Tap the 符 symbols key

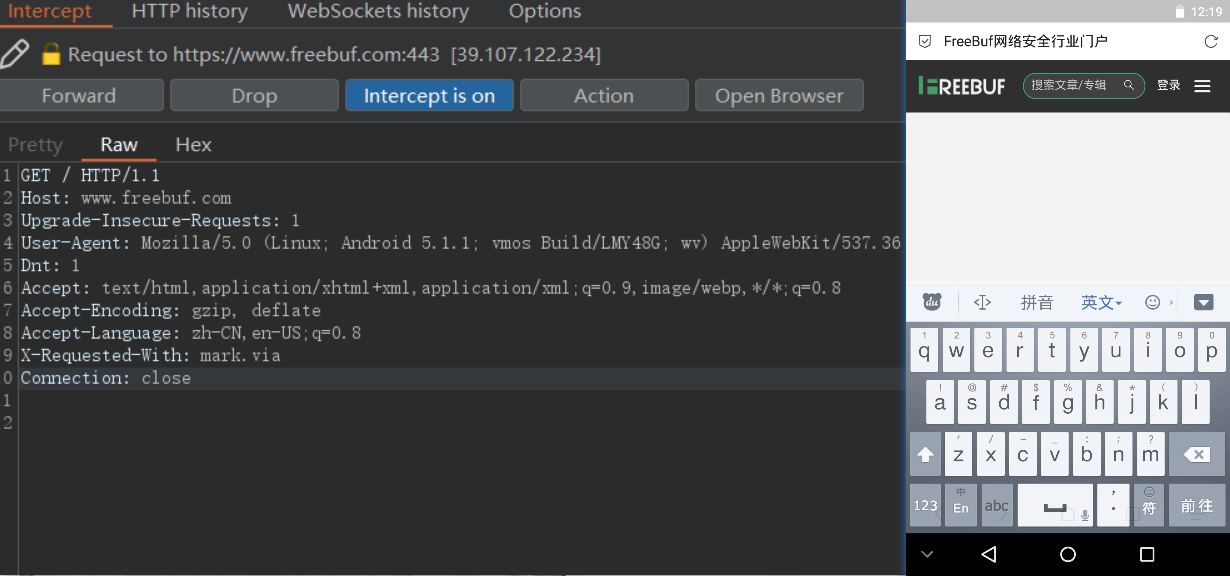coord(1149,506)
